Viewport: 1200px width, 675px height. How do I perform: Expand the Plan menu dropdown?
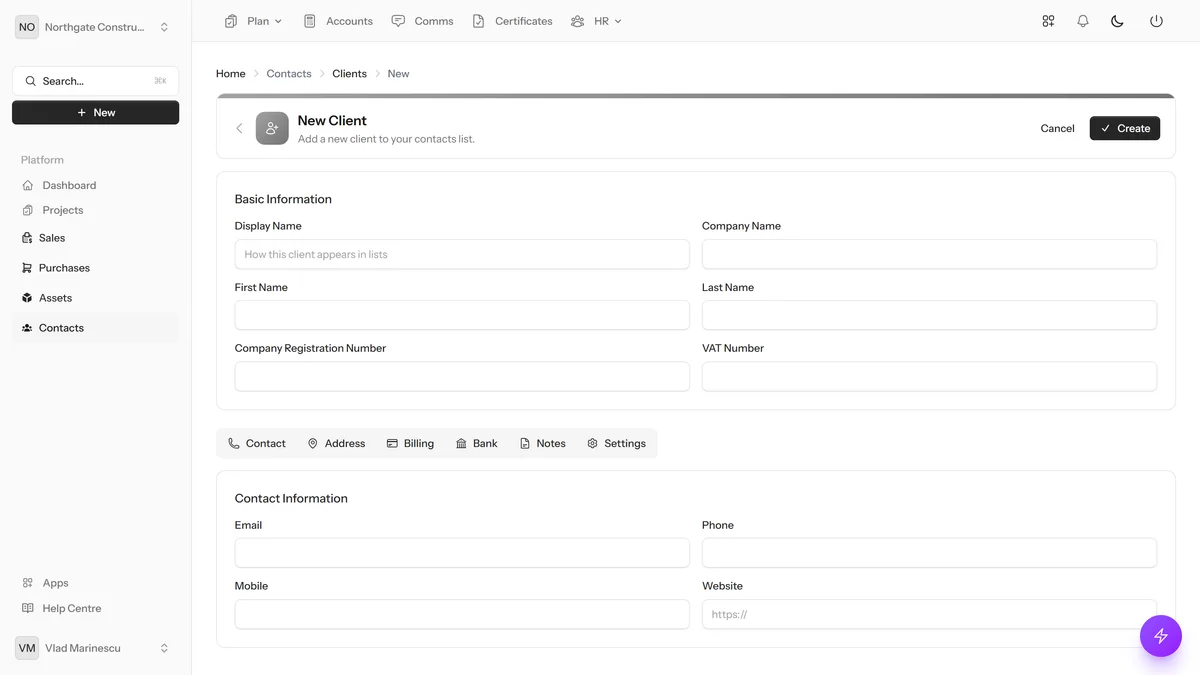tap(253, 21)
